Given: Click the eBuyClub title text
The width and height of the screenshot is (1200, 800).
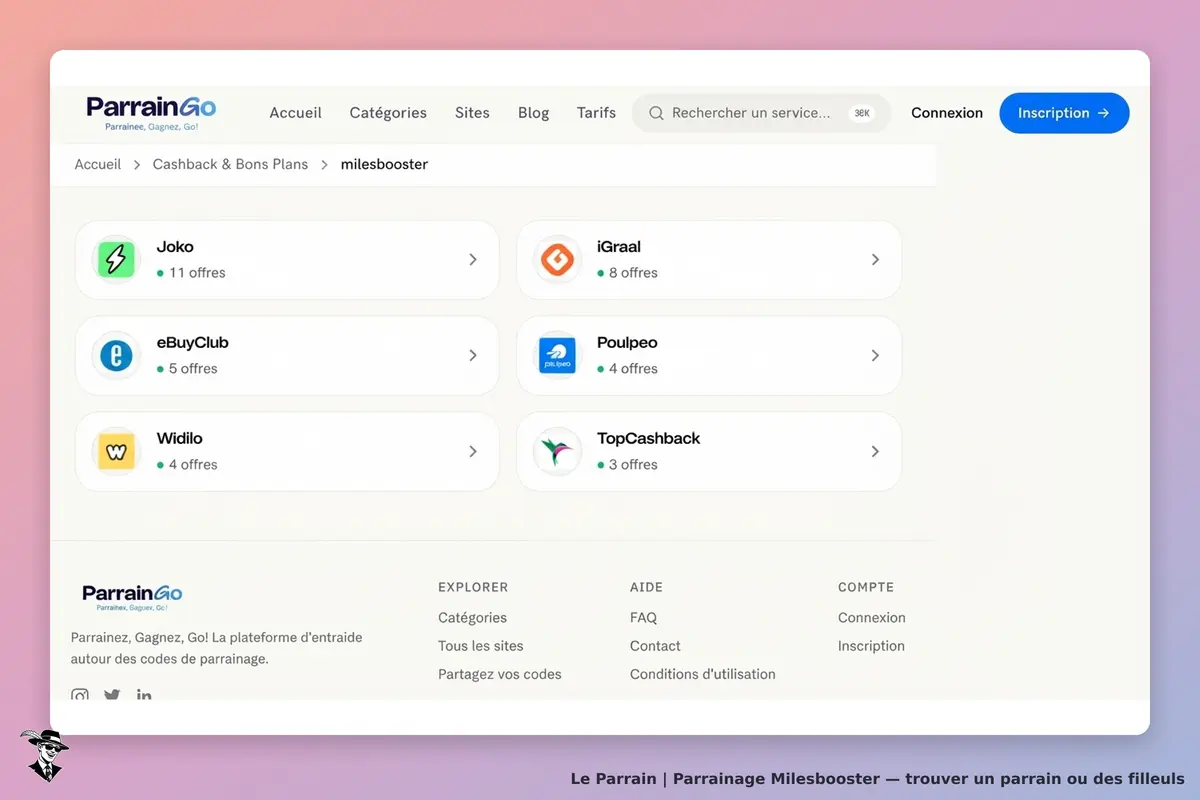Looking at the screenshot, I should (x=193, y=343).
